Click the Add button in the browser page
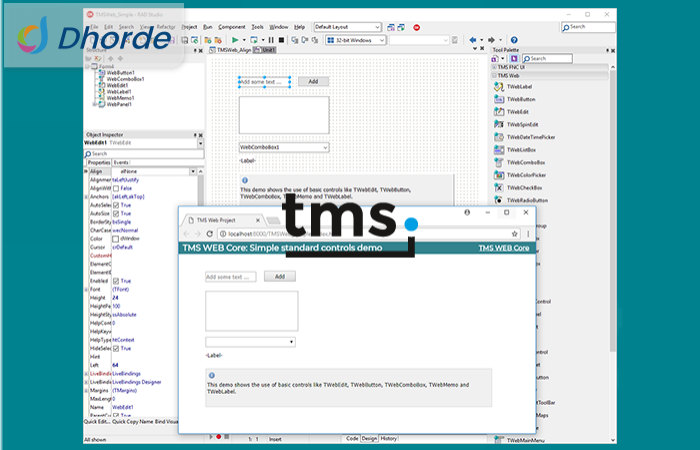Image resolution: width=700 pixels, height=450 pixels. pos(280,276)
